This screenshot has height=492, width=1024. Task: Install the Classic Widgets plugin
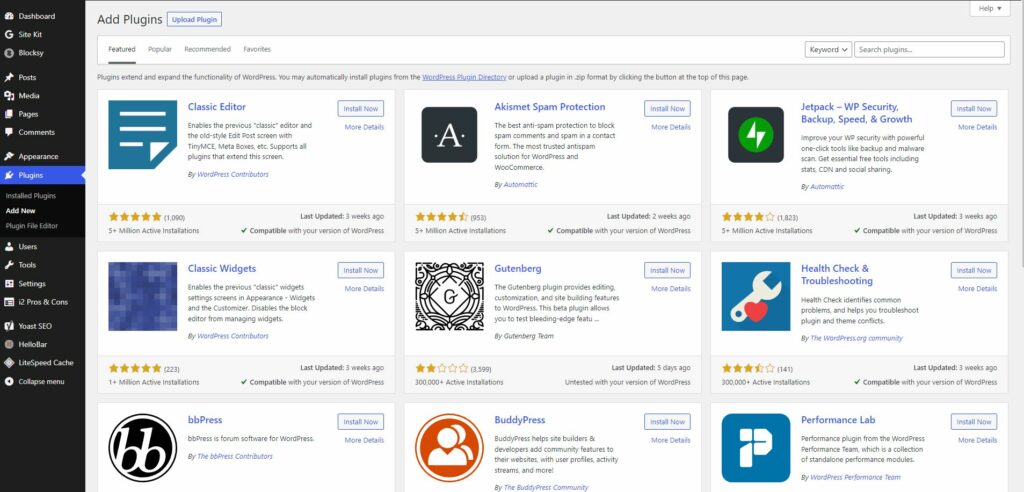coord(360,270)
